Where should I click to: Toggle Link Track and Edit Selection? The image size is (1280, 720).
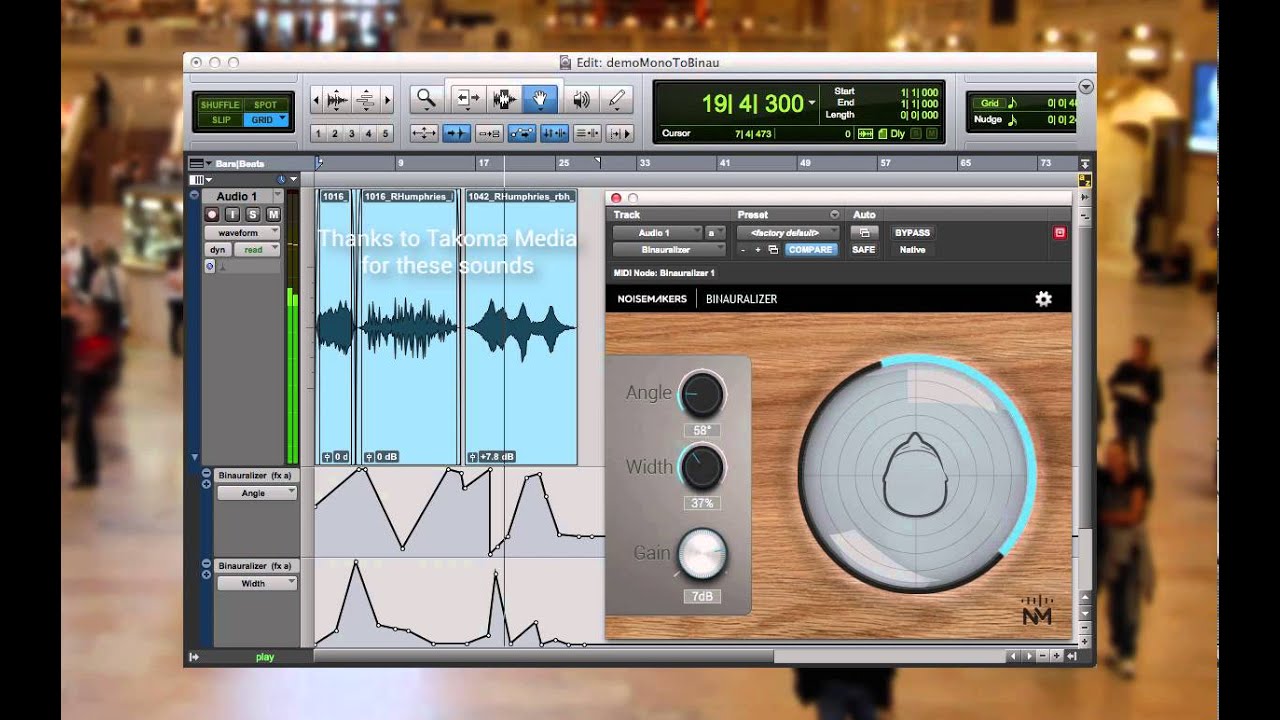click(587, 132)
